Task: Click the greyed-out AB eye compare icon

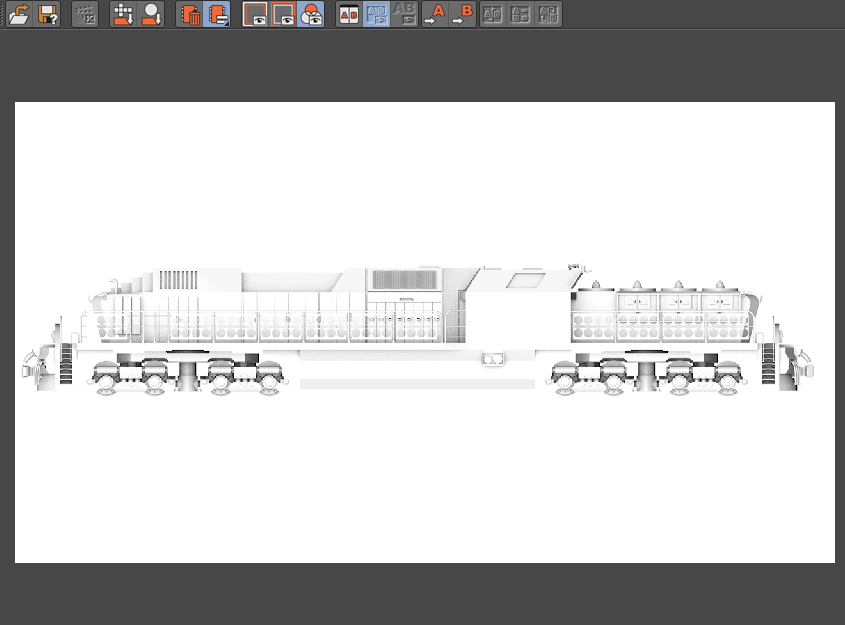Action: tap(405, 14)
